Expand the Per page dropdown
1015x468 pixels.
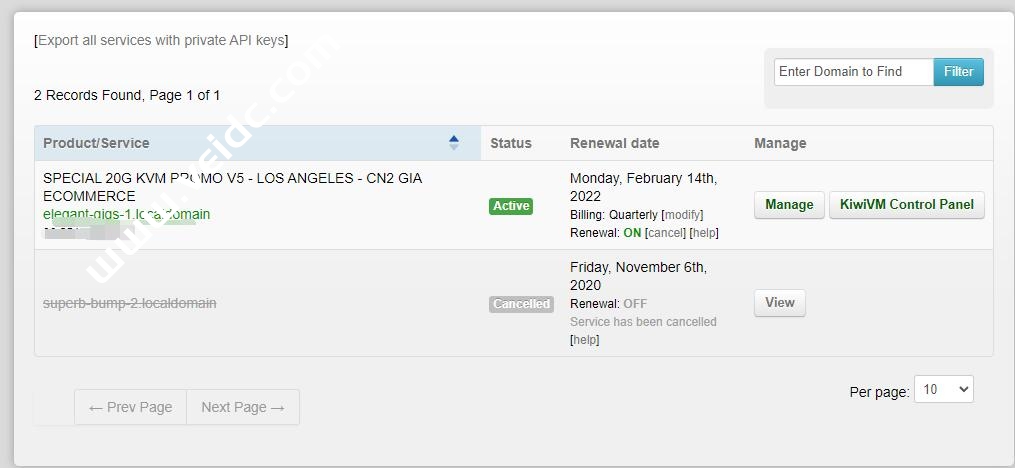[944, 390]
